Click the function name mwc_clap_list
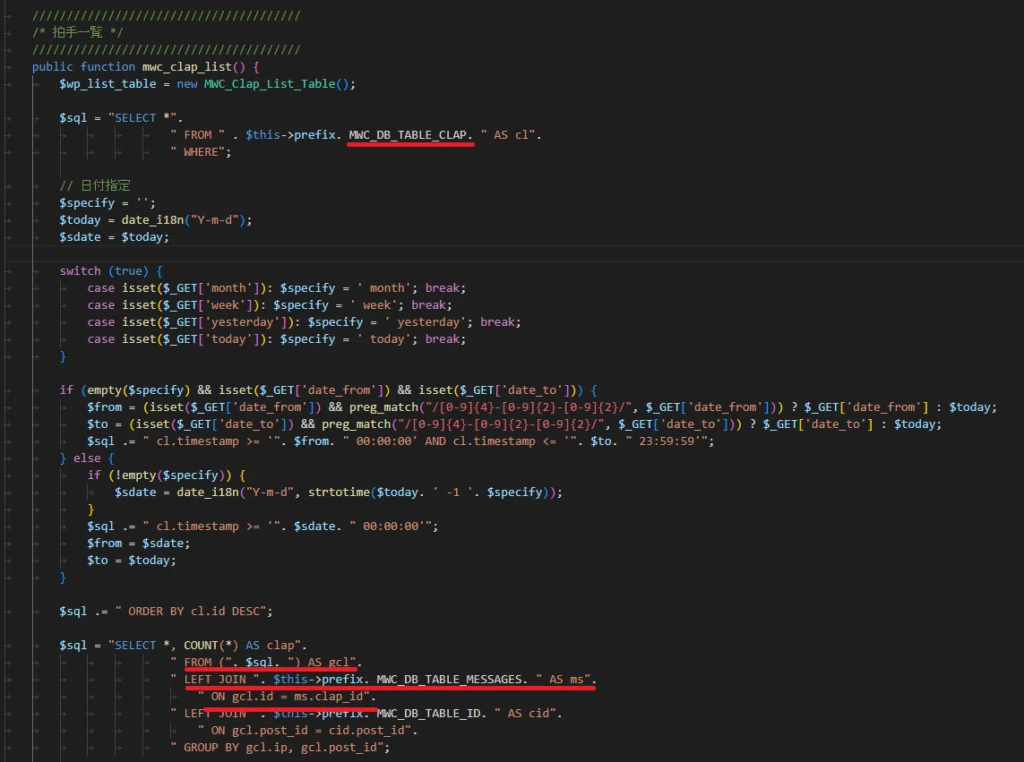 tap(187, 67)
